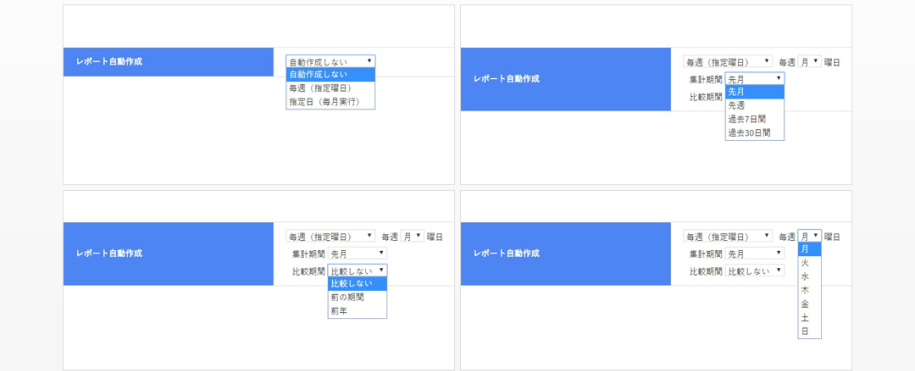This screenshot has width=915, height=371.
Task: Select 先週 in the 集計期間 list
Action: pos(755,106)
